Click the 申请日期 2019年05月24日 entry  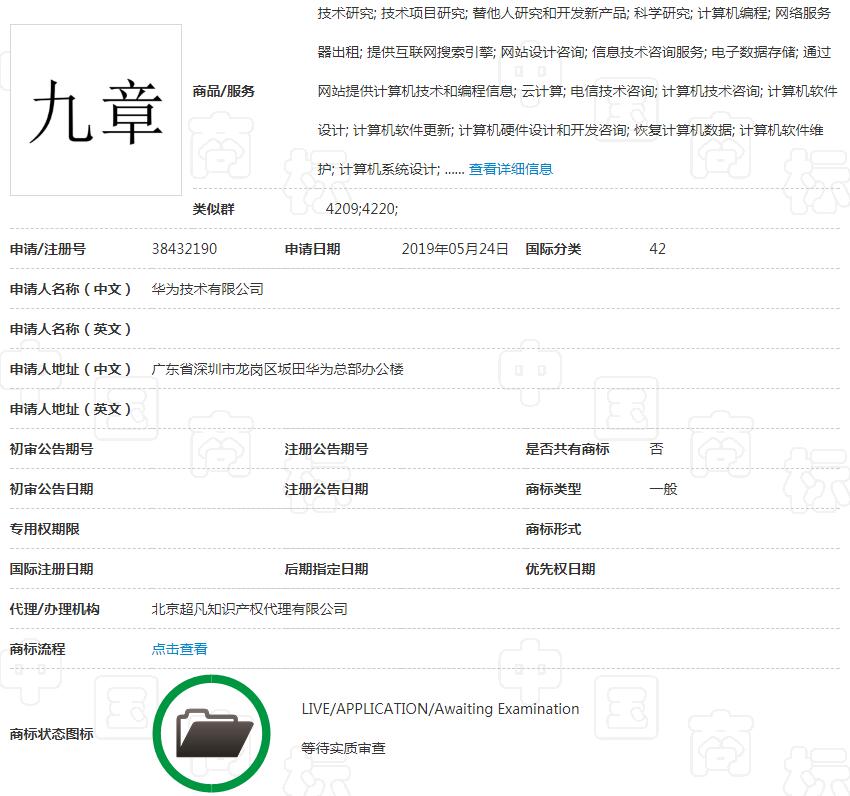tap(455, 248)
